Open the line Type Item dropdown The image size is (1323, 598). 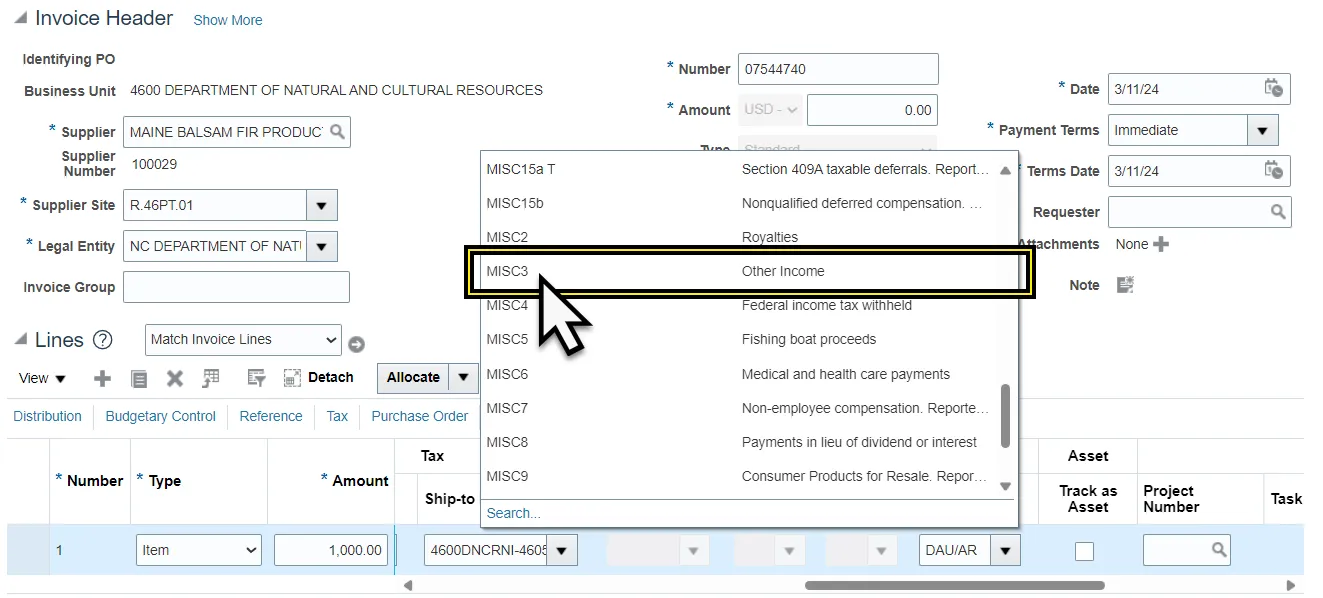tap(198, 550)
